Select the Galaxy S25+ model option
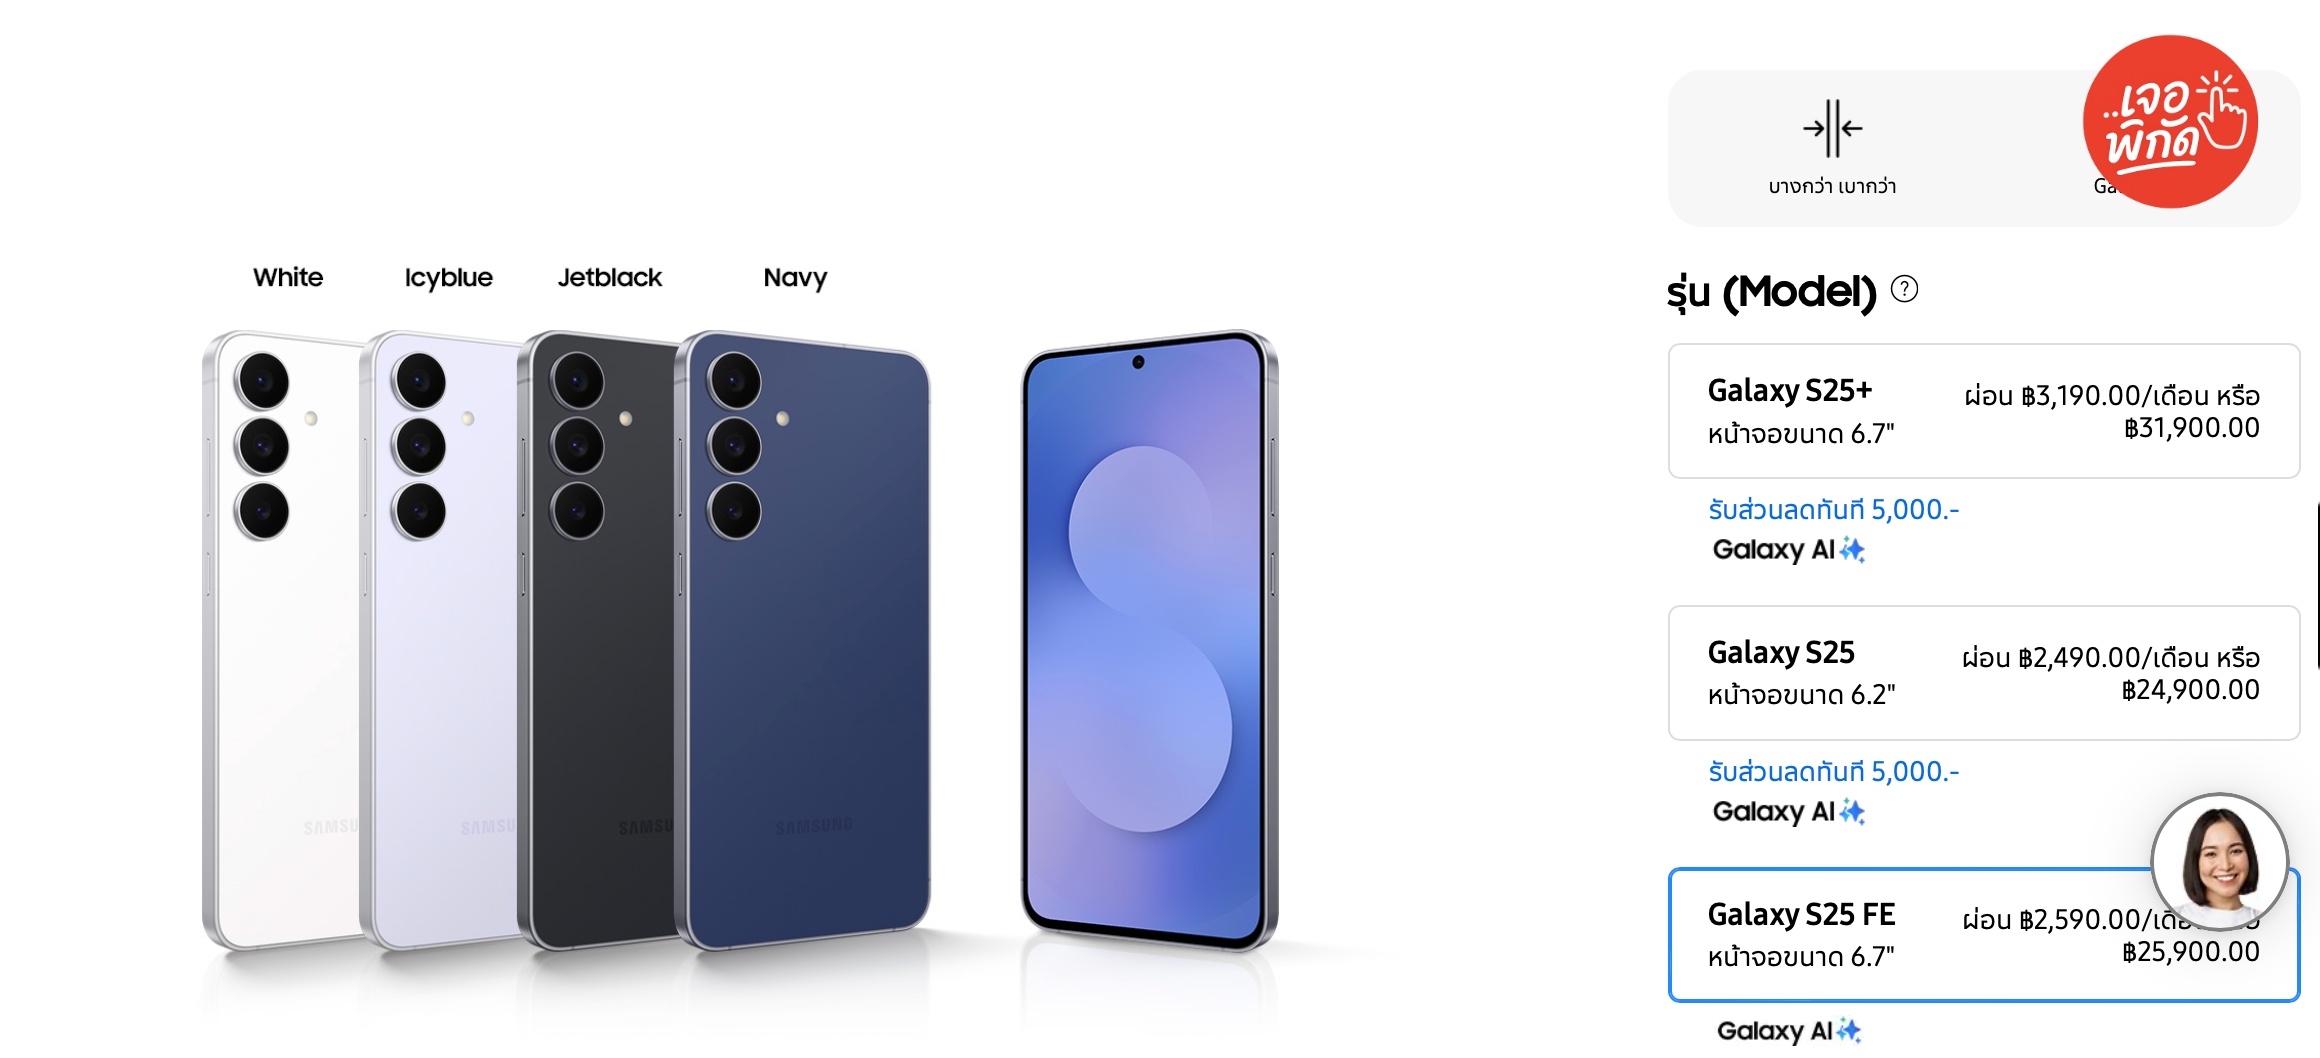2320x1058 pixels. tap(1984, 411)
